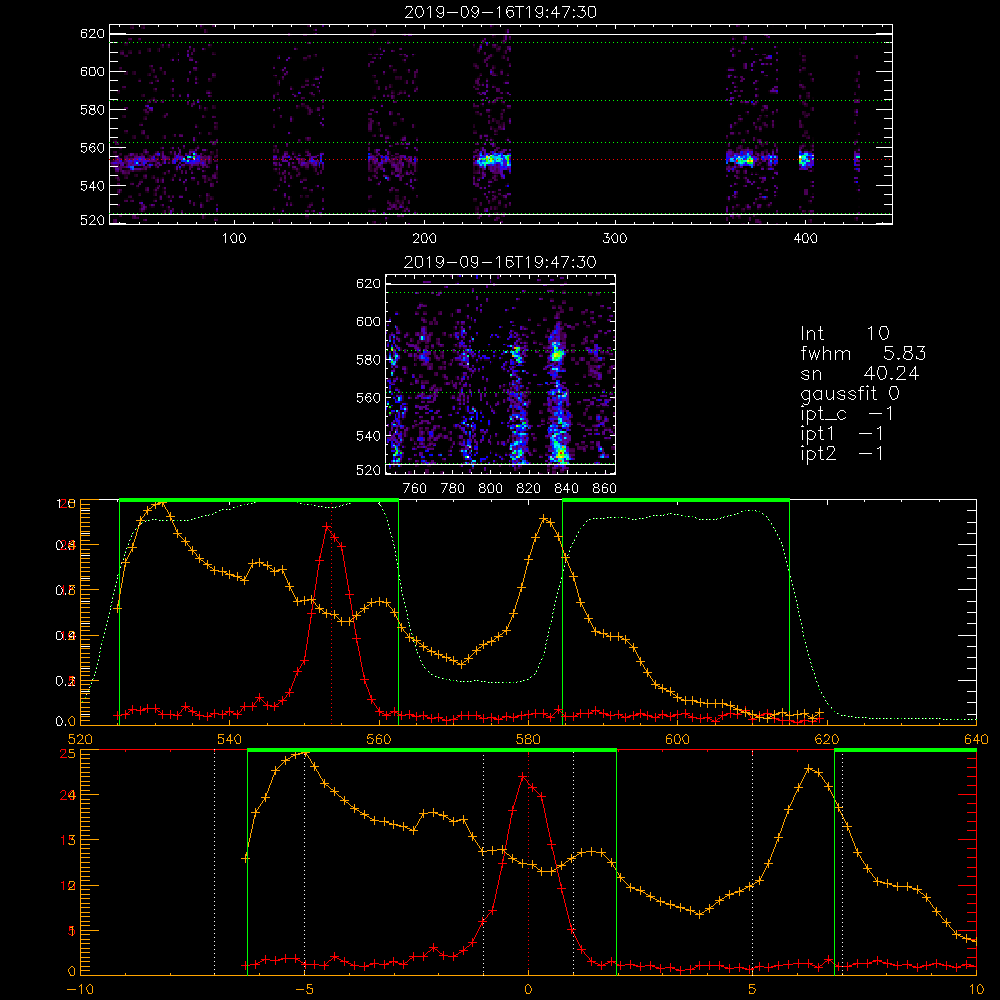Viewport: 1000px width, 1000px height.
Task: Click the 760 tick label under the middle image
Action: pyautogui.click(x=415, y=489)
